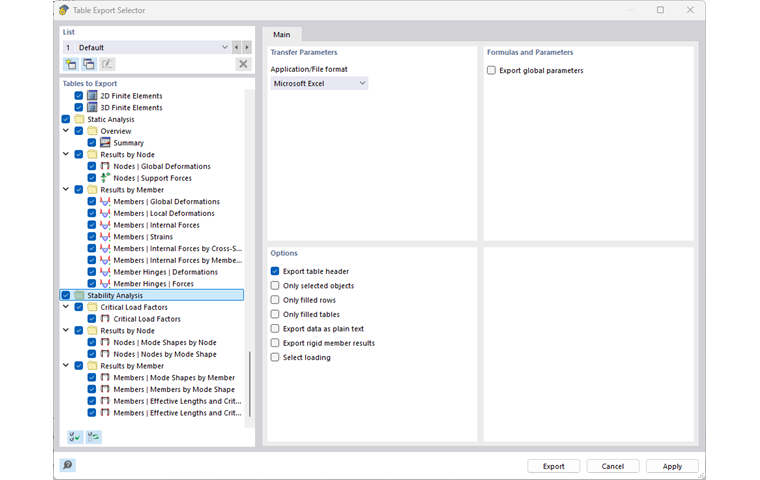The image size is (760, 480).
Task: Maximize the Table Export Selector window
Action: click(x=660, y=10)
